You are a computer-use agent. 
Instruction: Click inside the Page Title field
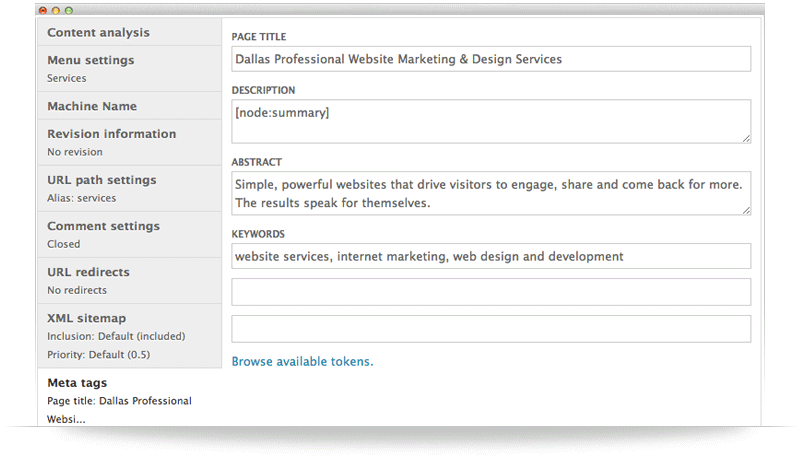[491, 59]
